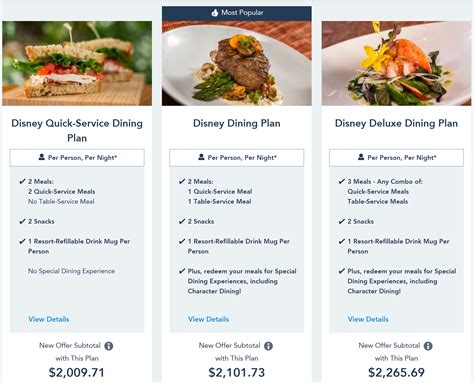
Task: Click the Disney Dining Plan title
Action: pyautogui.click(x=237, y=123)
